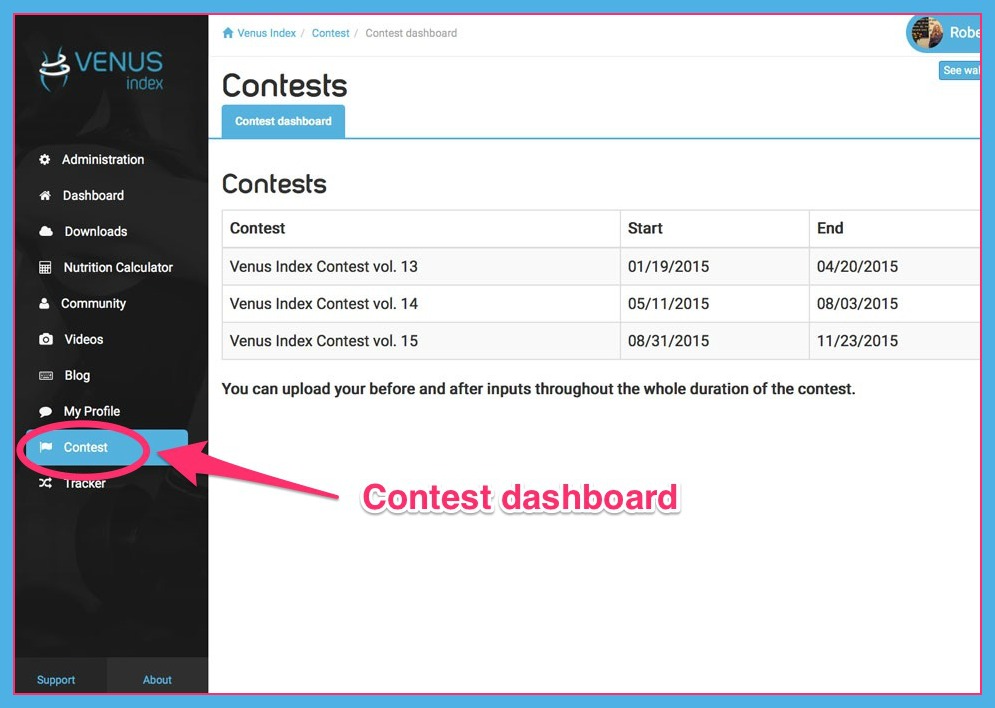Click the user name next to avatar
The width and height of the screenshot is (995, 708).
(965, 32)
